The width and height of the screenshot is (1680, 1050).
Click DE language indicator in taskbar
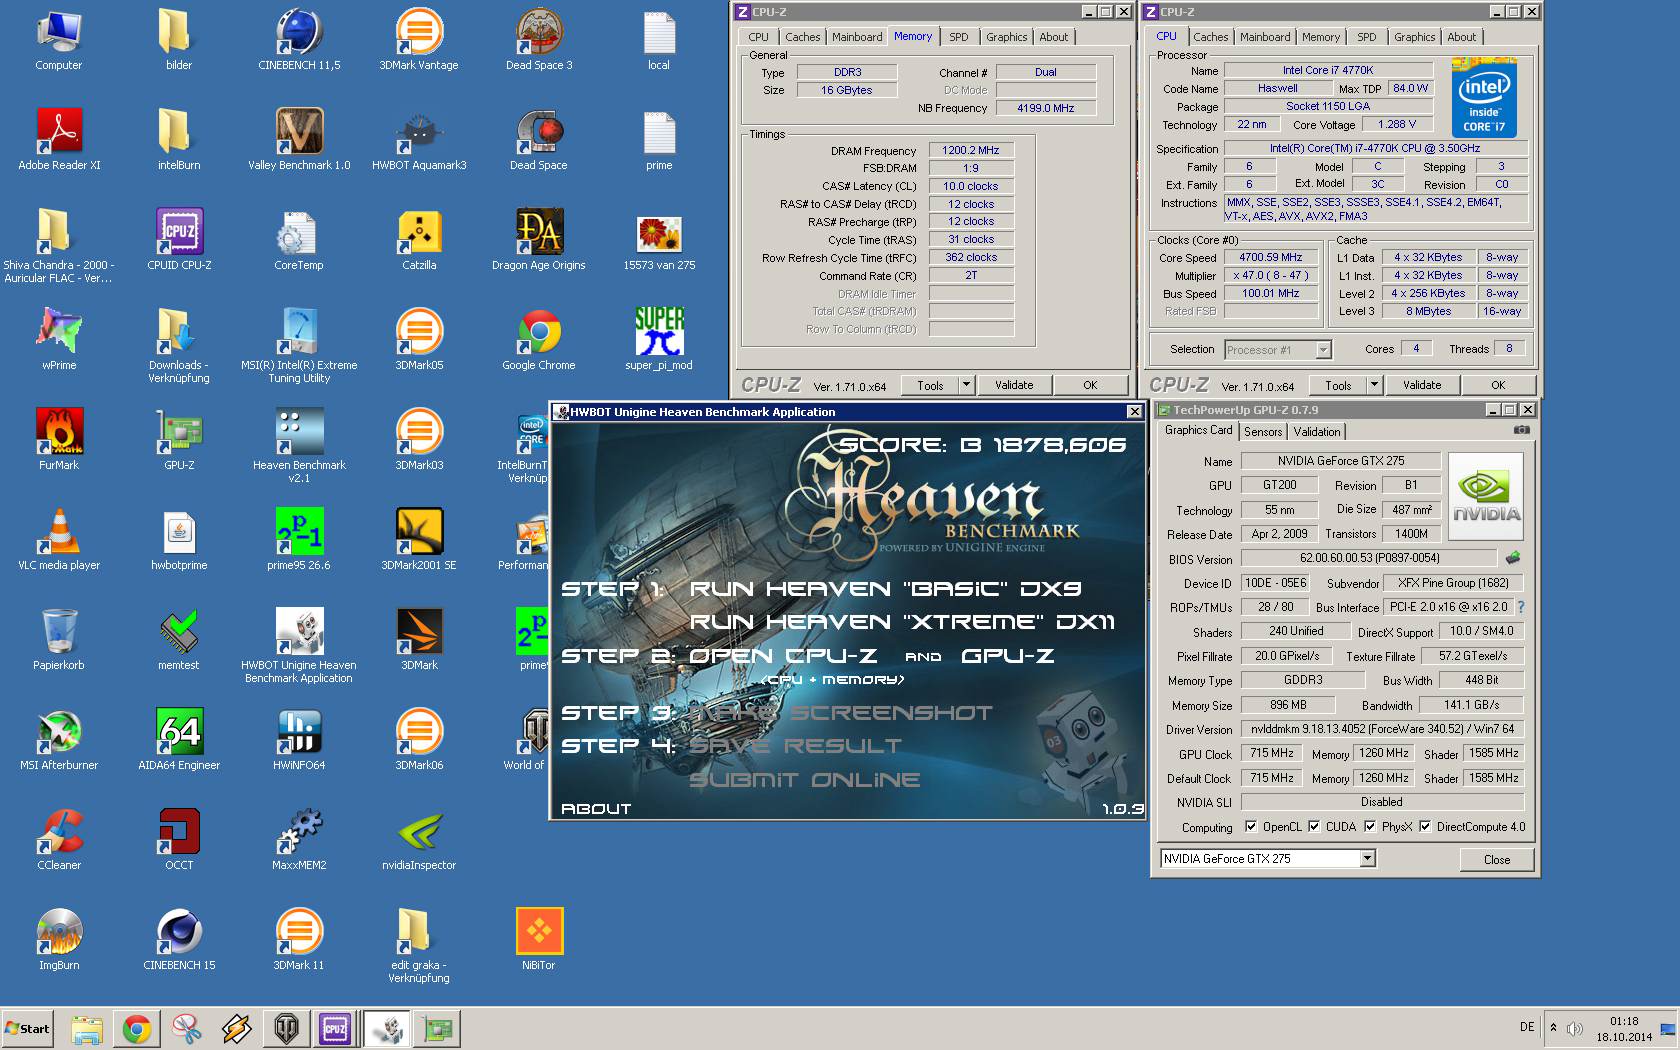coord(1527,1027)
